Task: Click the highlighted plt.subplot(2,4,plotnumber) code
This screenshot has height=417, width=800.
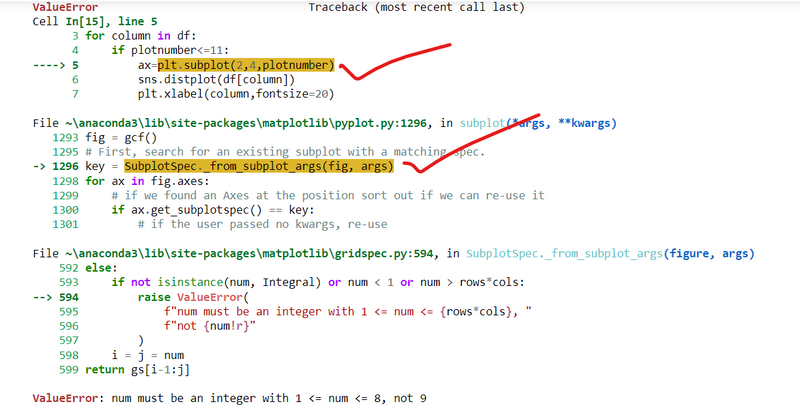Action: [x=245, y=64]
